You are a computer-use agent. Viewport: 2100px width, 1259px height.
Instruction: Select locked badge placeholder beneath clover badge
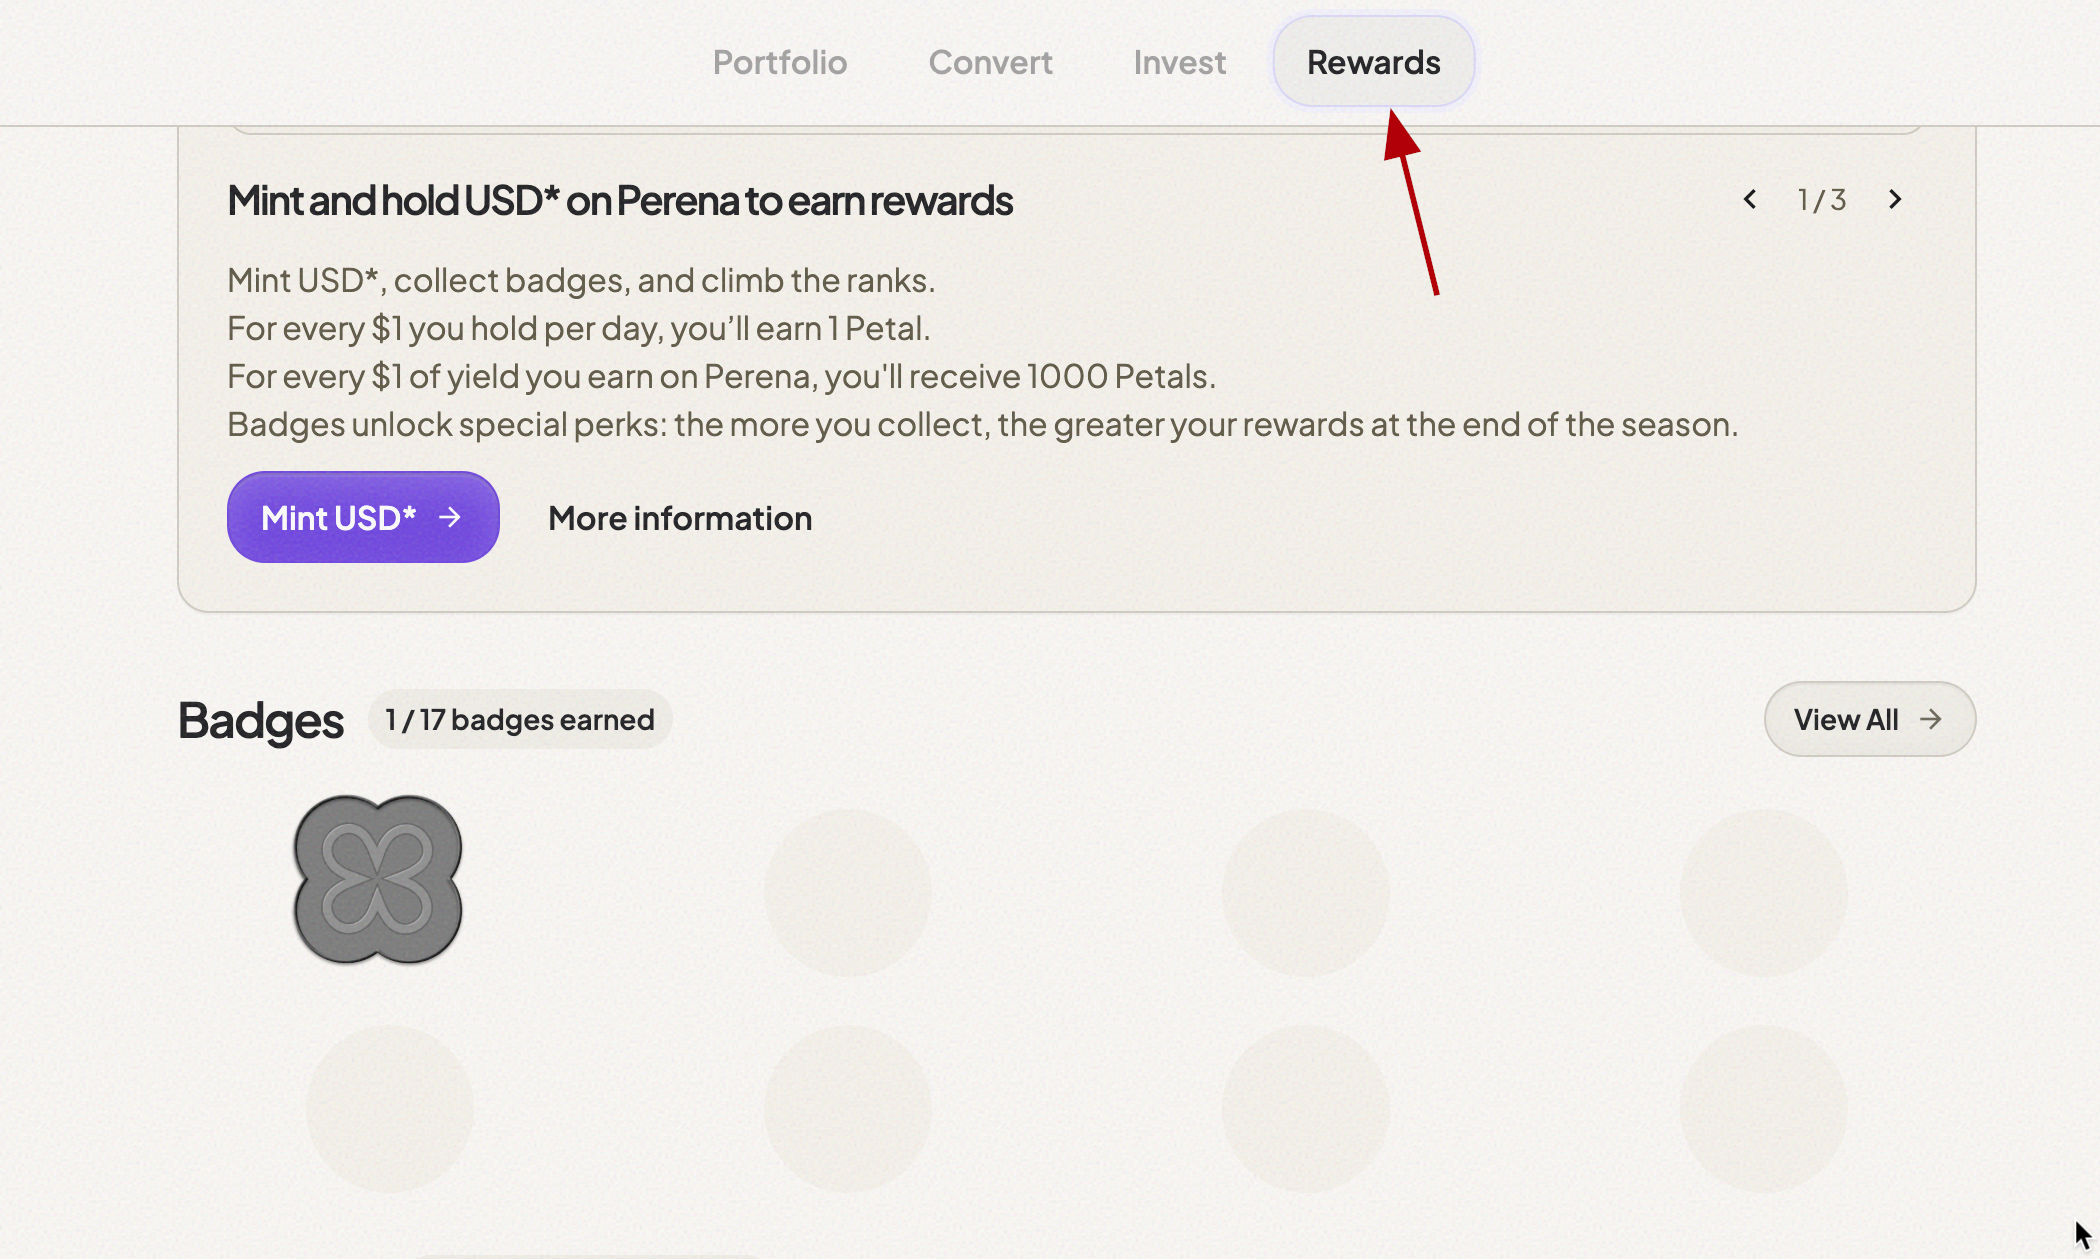[x=389, y=1108]
